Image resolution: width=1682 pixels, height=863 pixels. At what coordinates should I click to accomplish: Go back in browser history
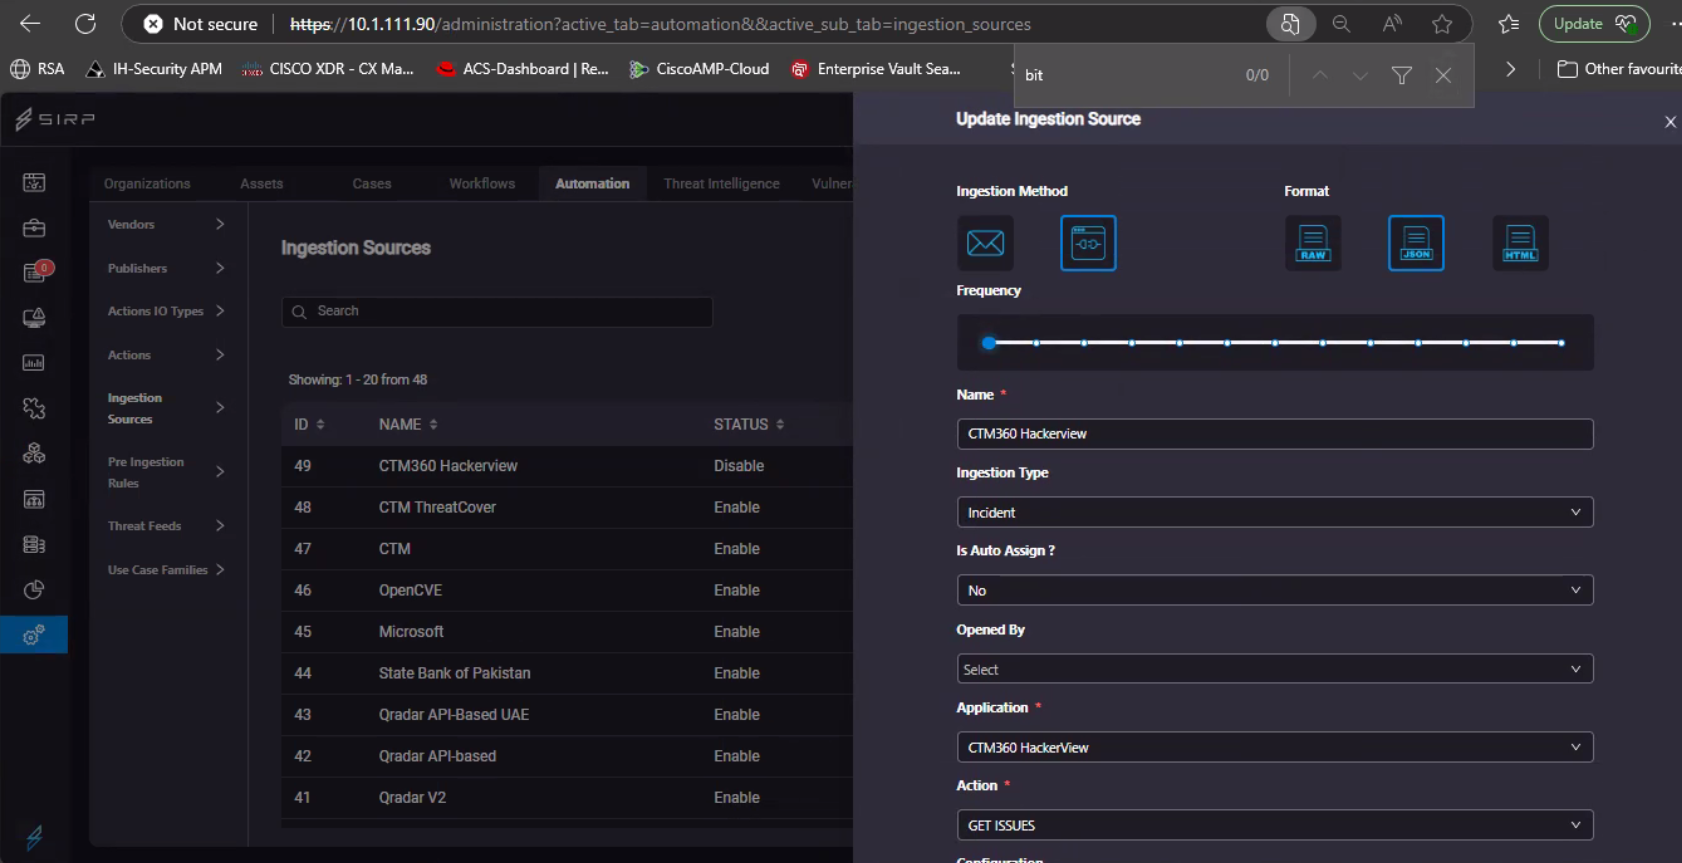point(30,24)
